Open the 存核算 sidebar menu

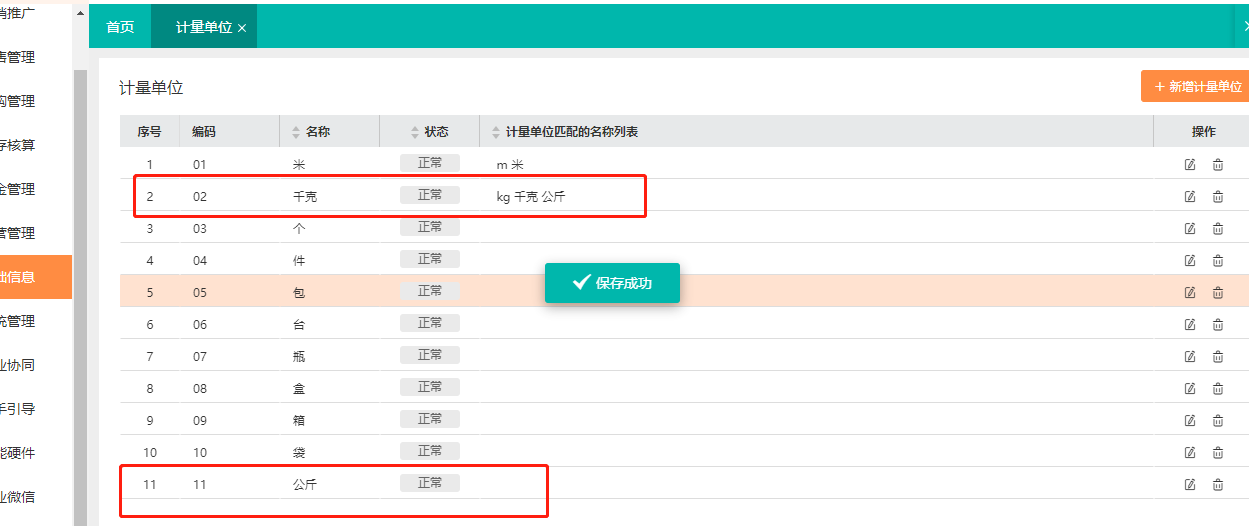coord(36,145)
